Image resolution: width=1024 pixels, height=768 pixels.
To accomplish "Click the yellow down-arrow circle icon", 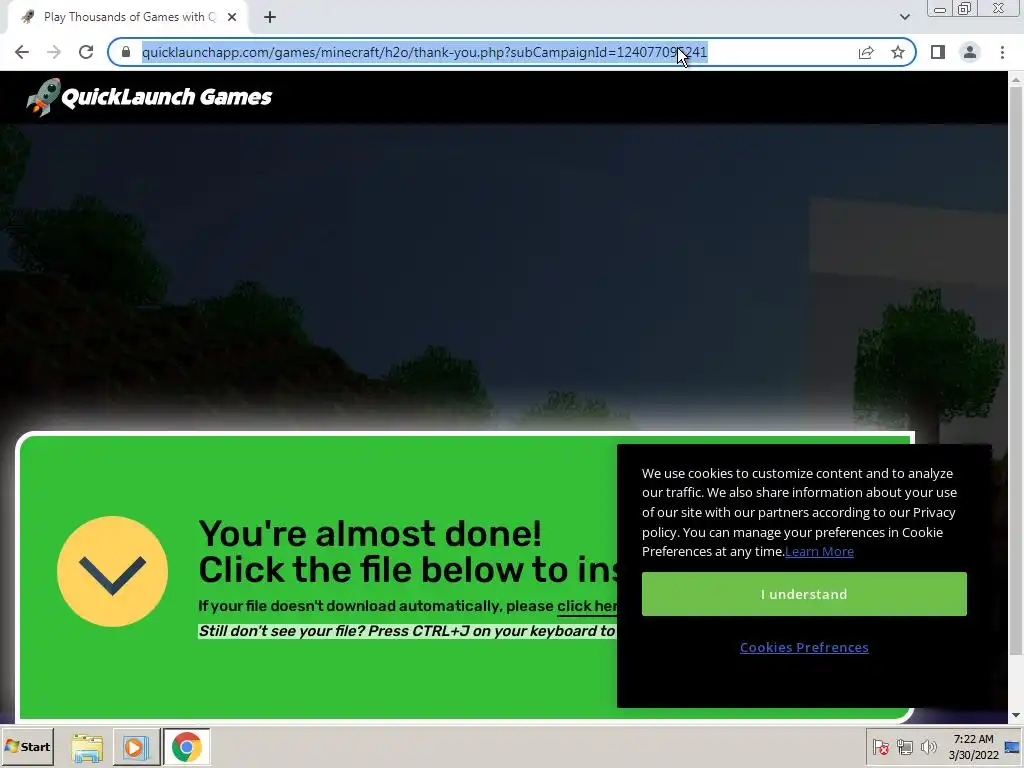I will point(112,571).
